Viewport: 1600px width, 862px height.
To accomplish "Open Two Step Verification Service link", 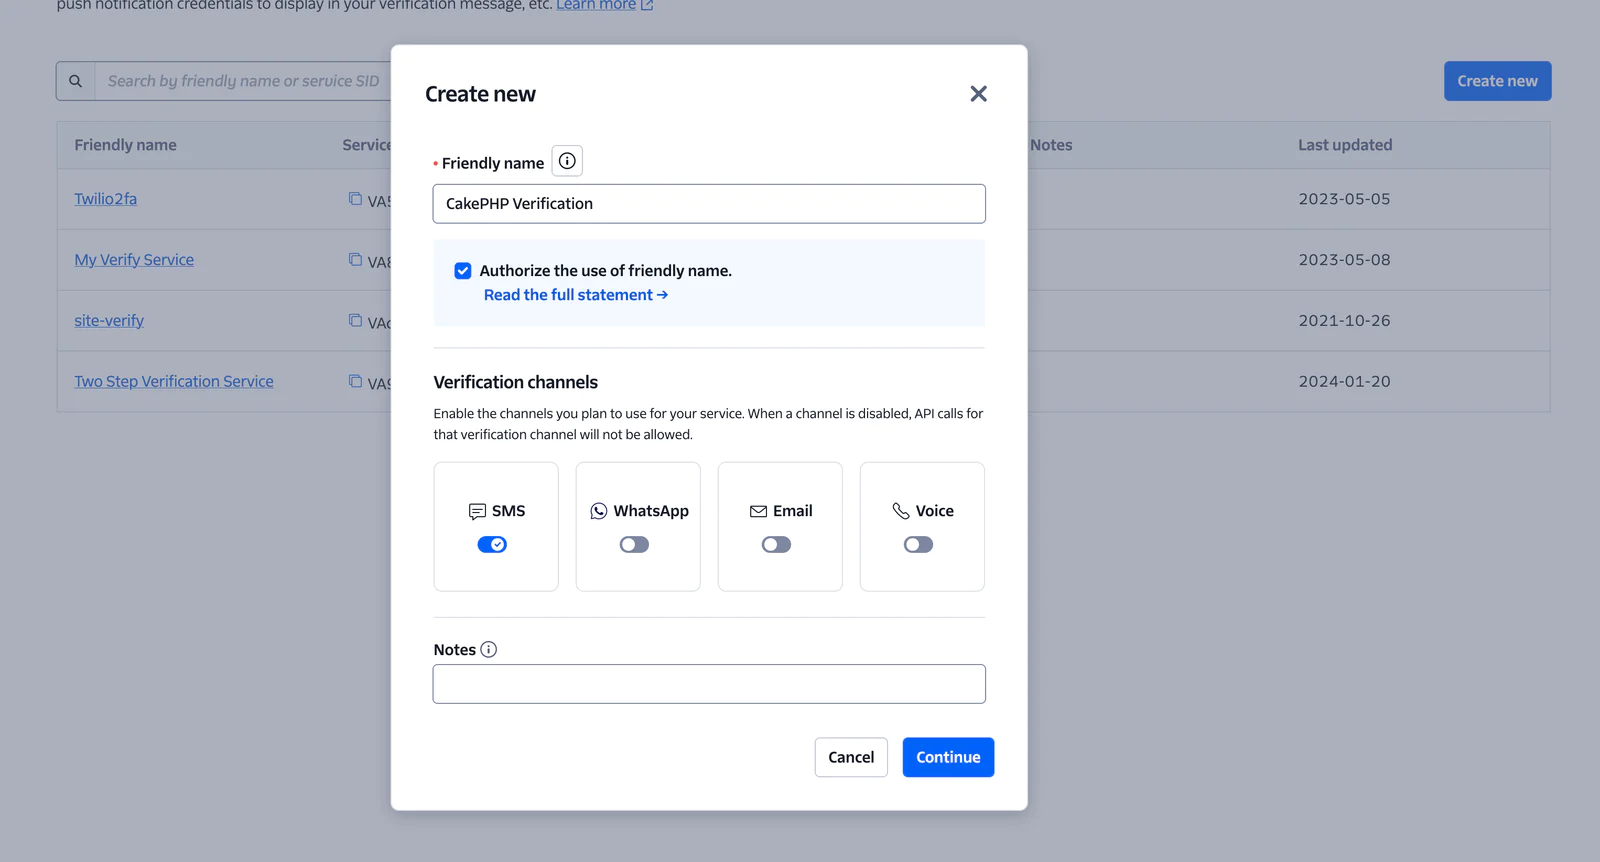I will click(174, 382).
